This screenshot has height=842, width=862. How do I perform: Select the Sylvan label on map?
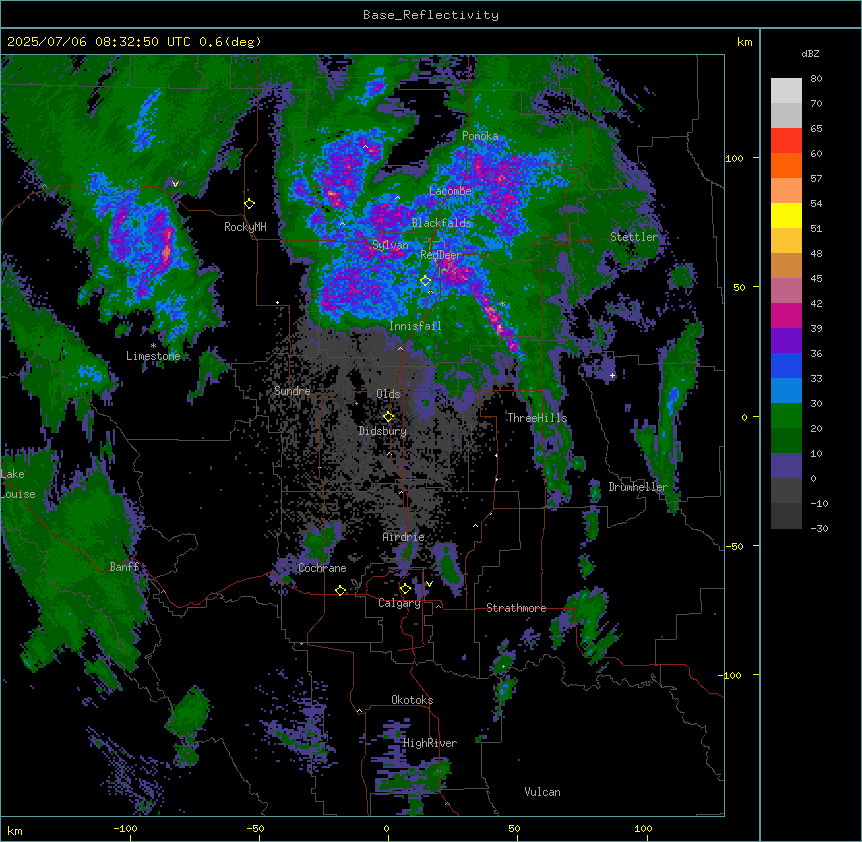tap(390, 245)
